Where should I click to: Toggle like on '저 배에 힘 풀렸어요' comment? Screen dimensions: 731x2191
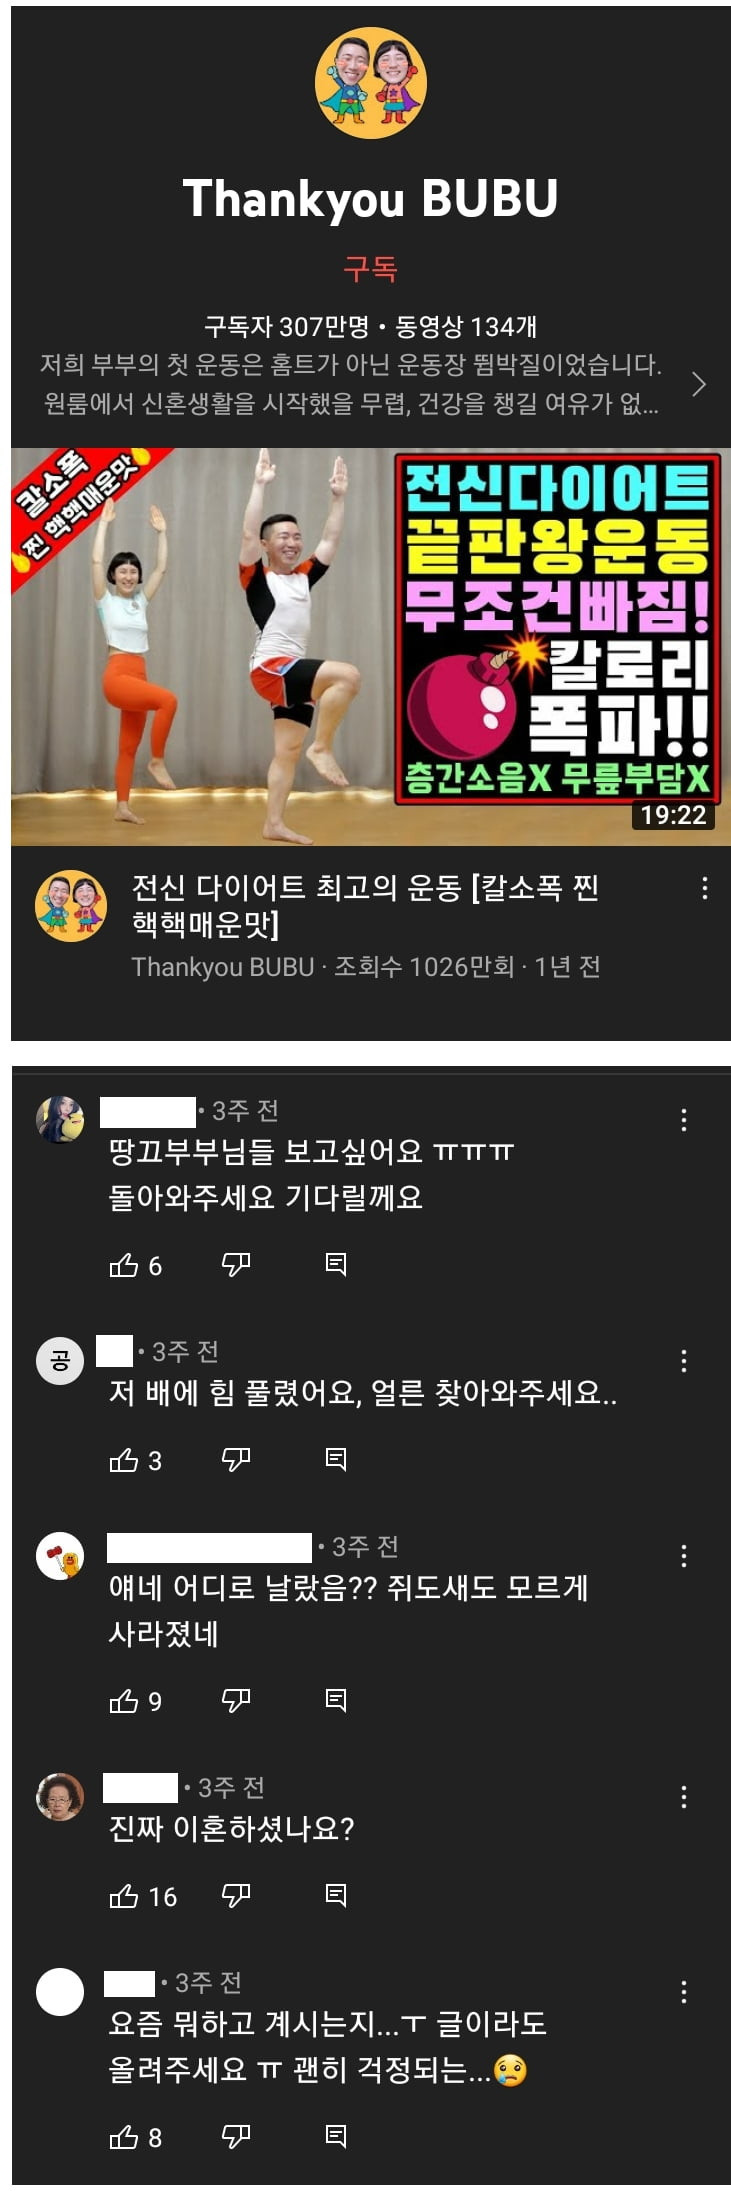(x=123, y=1460)
